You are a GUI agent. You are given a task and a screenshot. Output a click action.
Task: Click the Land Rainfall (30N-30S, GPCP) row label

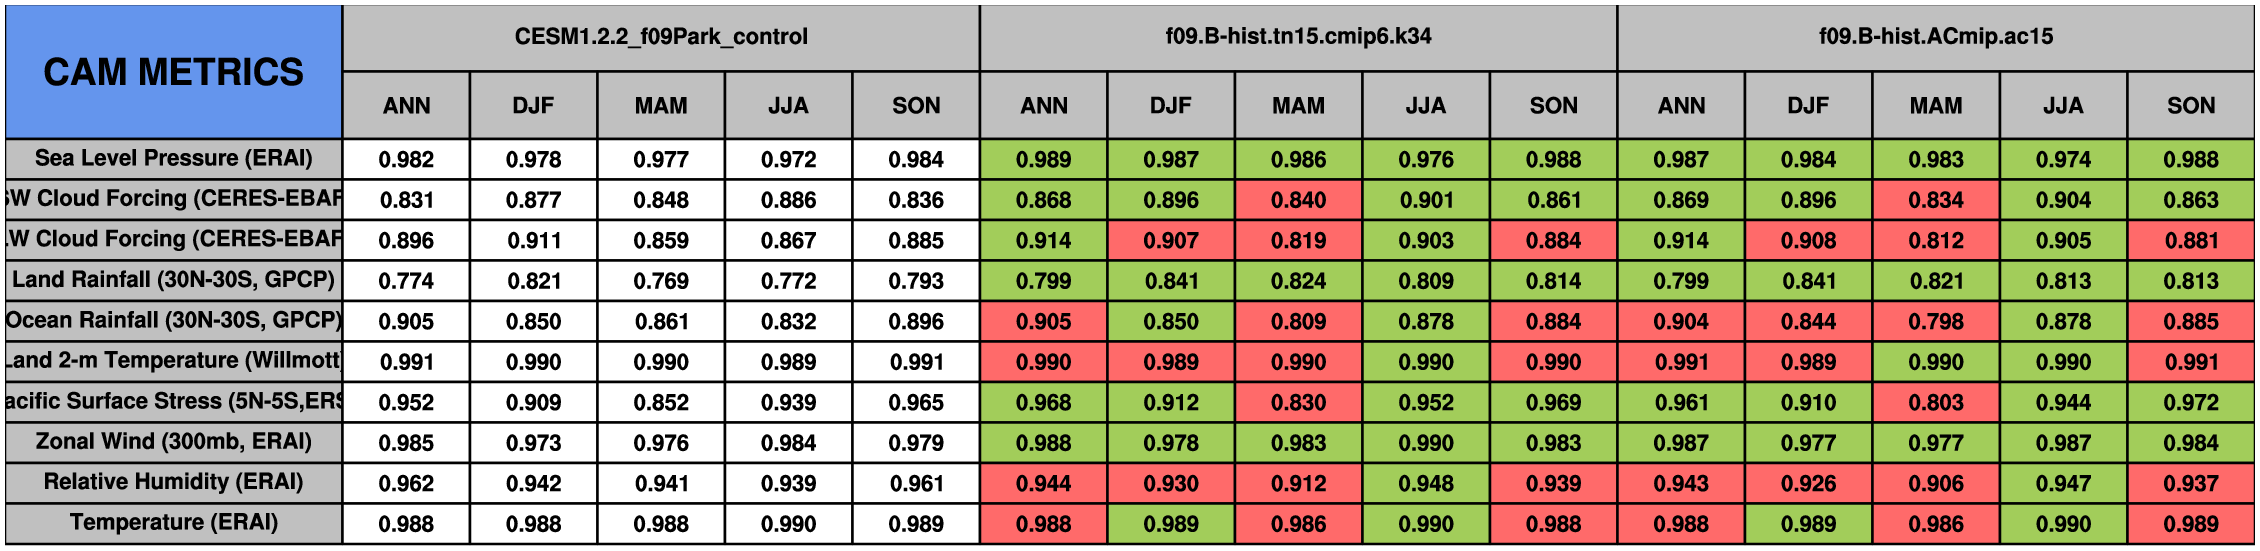click(x=173, y=280)
